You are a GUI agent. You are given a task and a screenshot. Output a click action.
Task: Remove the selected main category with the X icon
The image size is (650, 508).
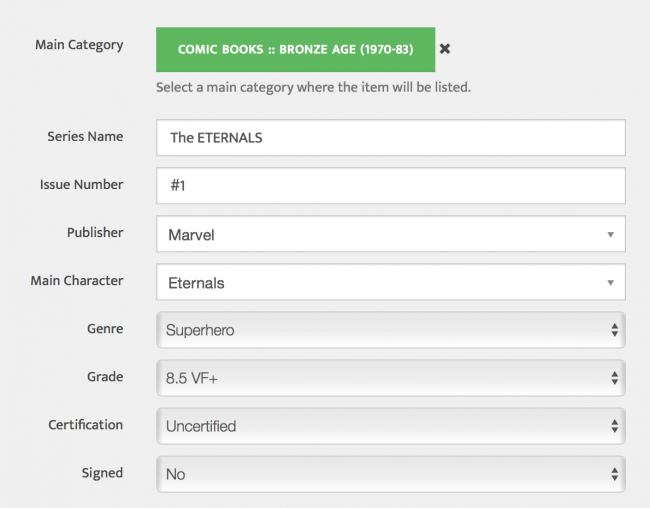[x=445, y=48]
